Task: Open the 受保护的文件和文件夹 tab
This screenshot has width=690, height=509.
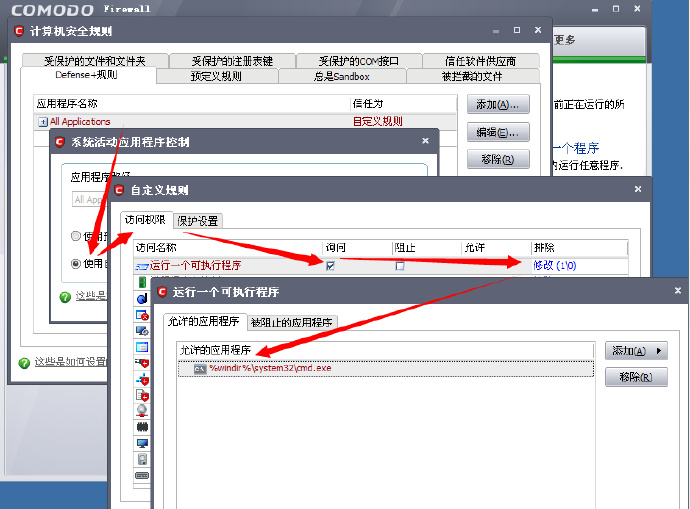Action: tap(95, 61)
